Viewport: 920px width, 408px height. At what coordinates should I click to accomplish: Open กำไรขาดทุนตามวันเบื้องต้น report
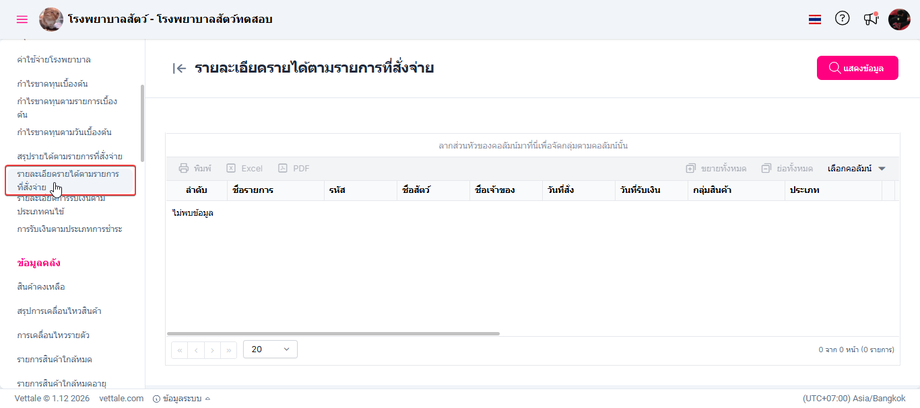65,131
